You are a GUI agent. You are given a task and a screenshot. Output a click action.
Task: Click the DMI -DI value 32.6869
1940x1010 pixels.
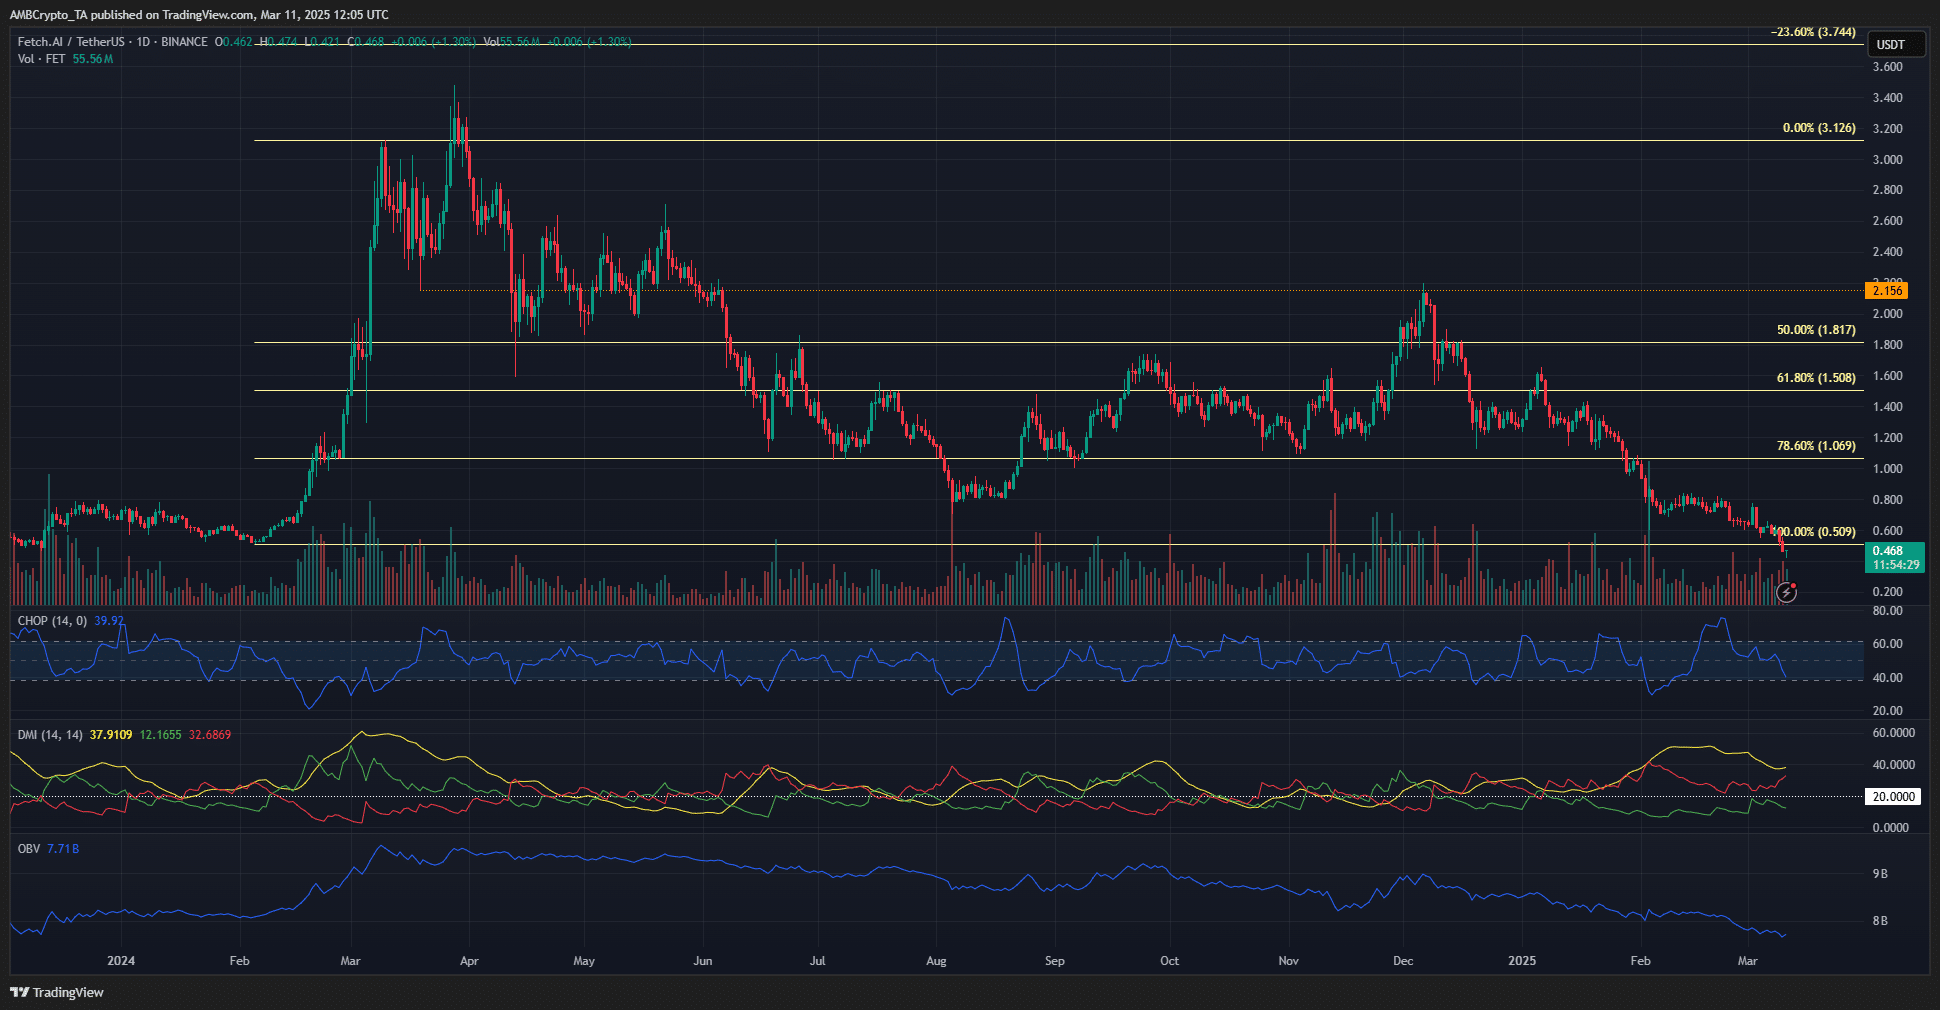coord(210,735)
